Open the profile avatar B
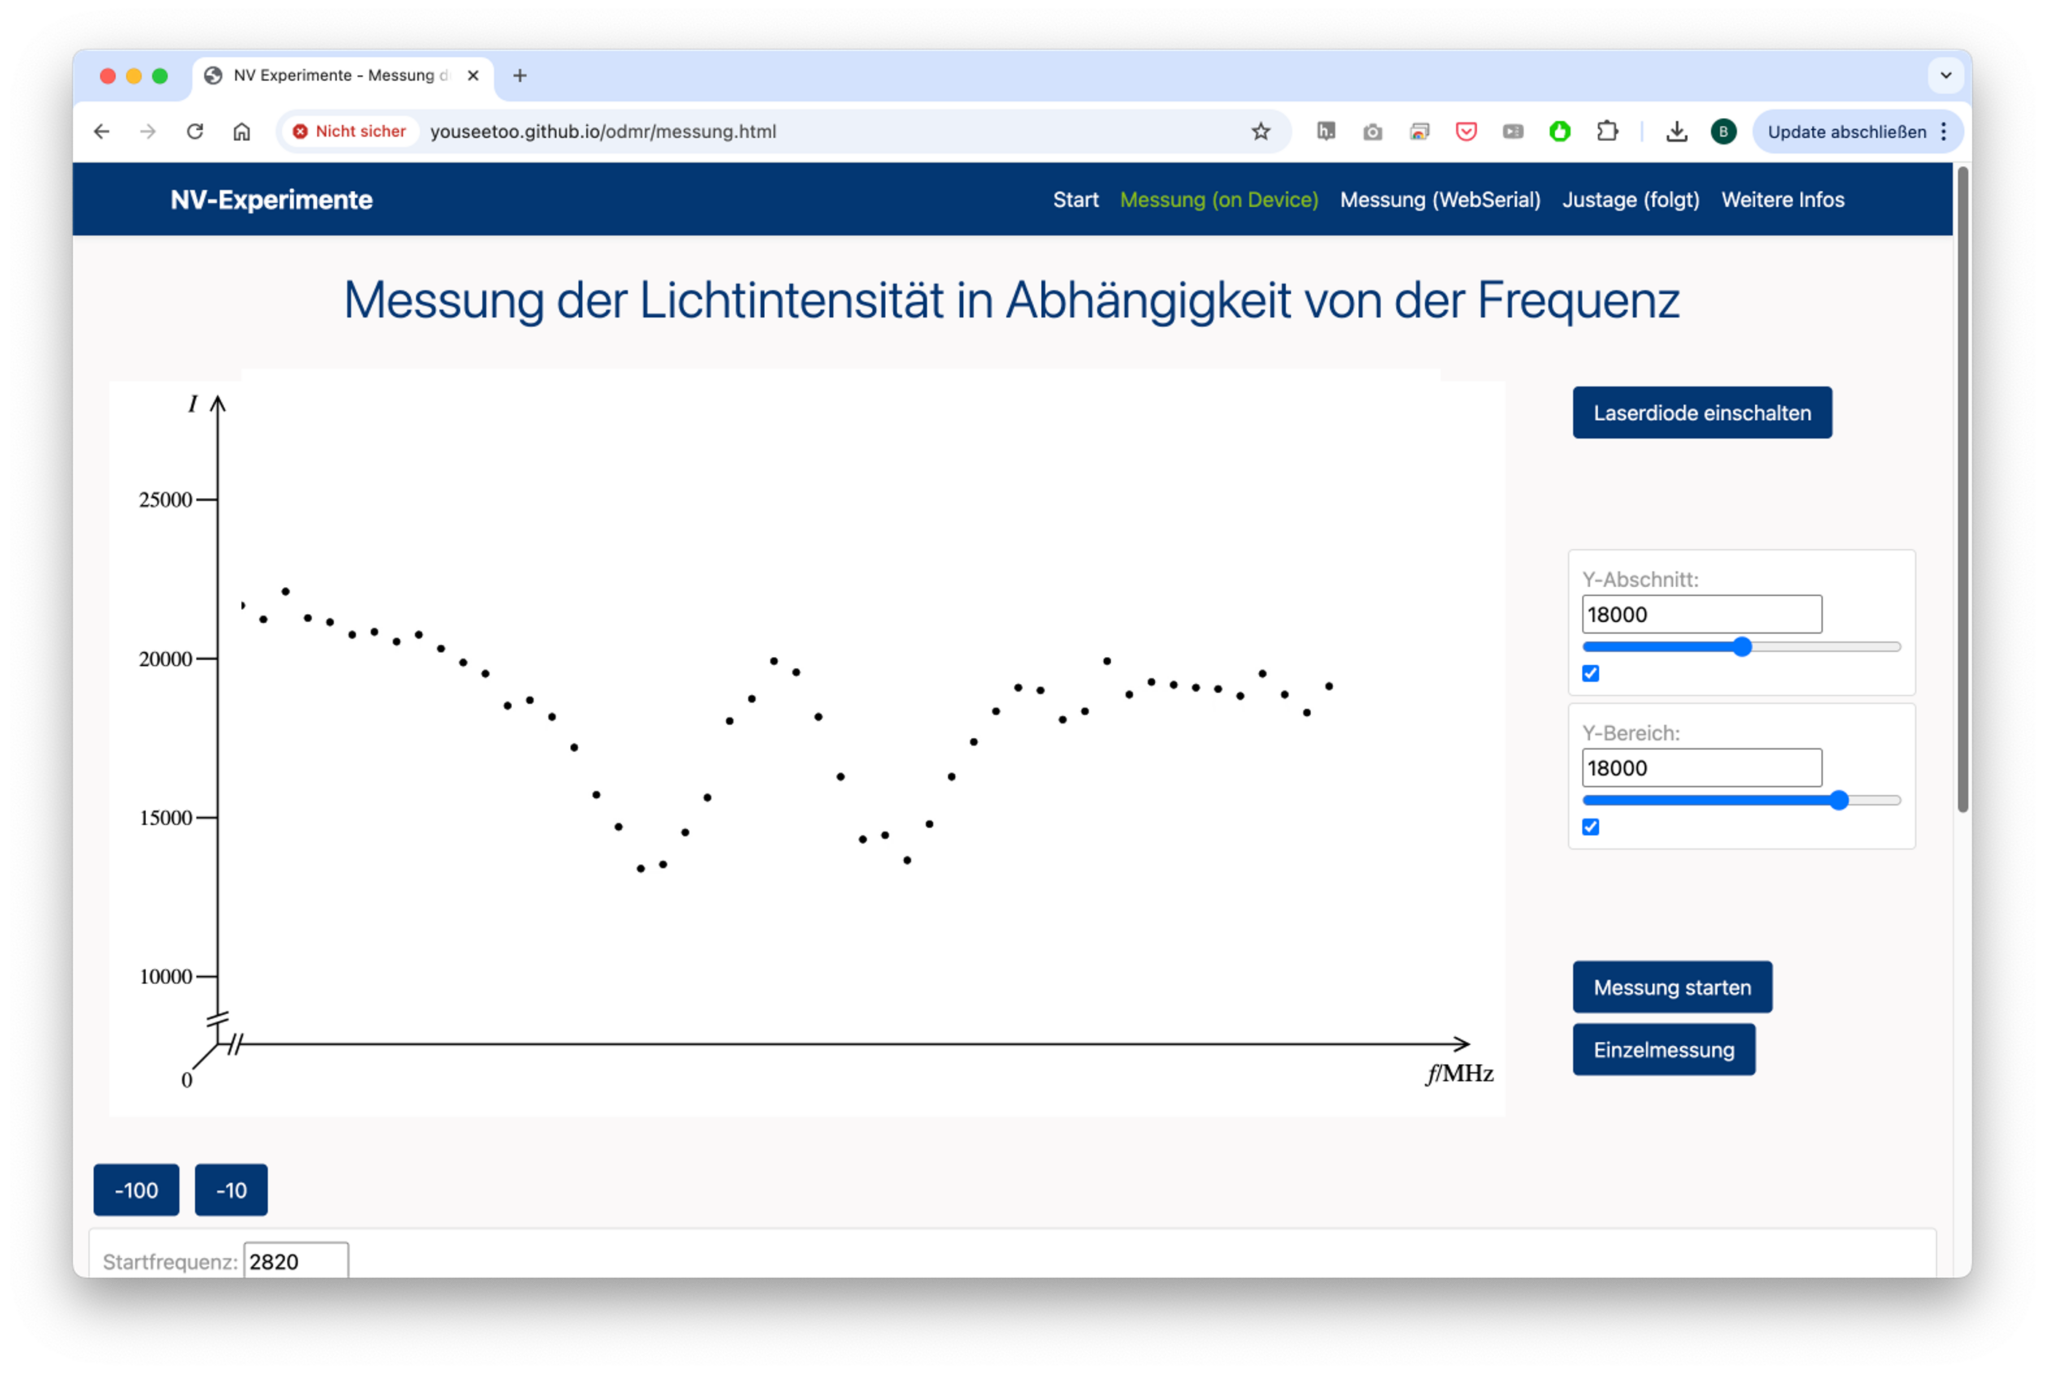Image resolution: width=2048 pixels, height=1377 pixels. click(x=1722, y=131)
